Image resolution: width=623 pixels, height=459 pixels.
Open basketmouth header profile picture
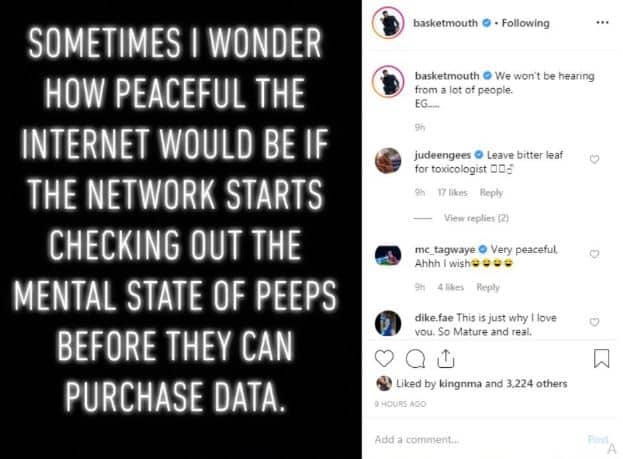coord(387,21)
